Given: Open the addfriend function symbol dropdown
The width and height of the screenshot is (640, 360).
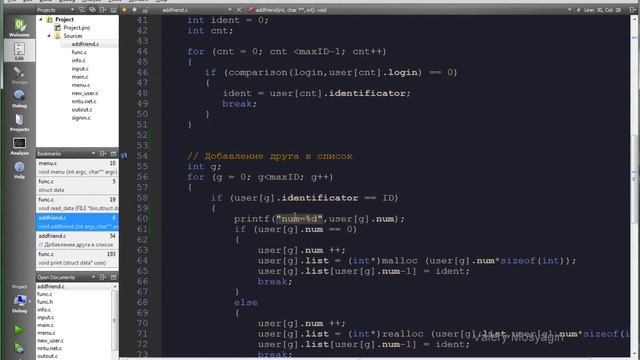Looking at the screenshot, I should click(569, 10).
